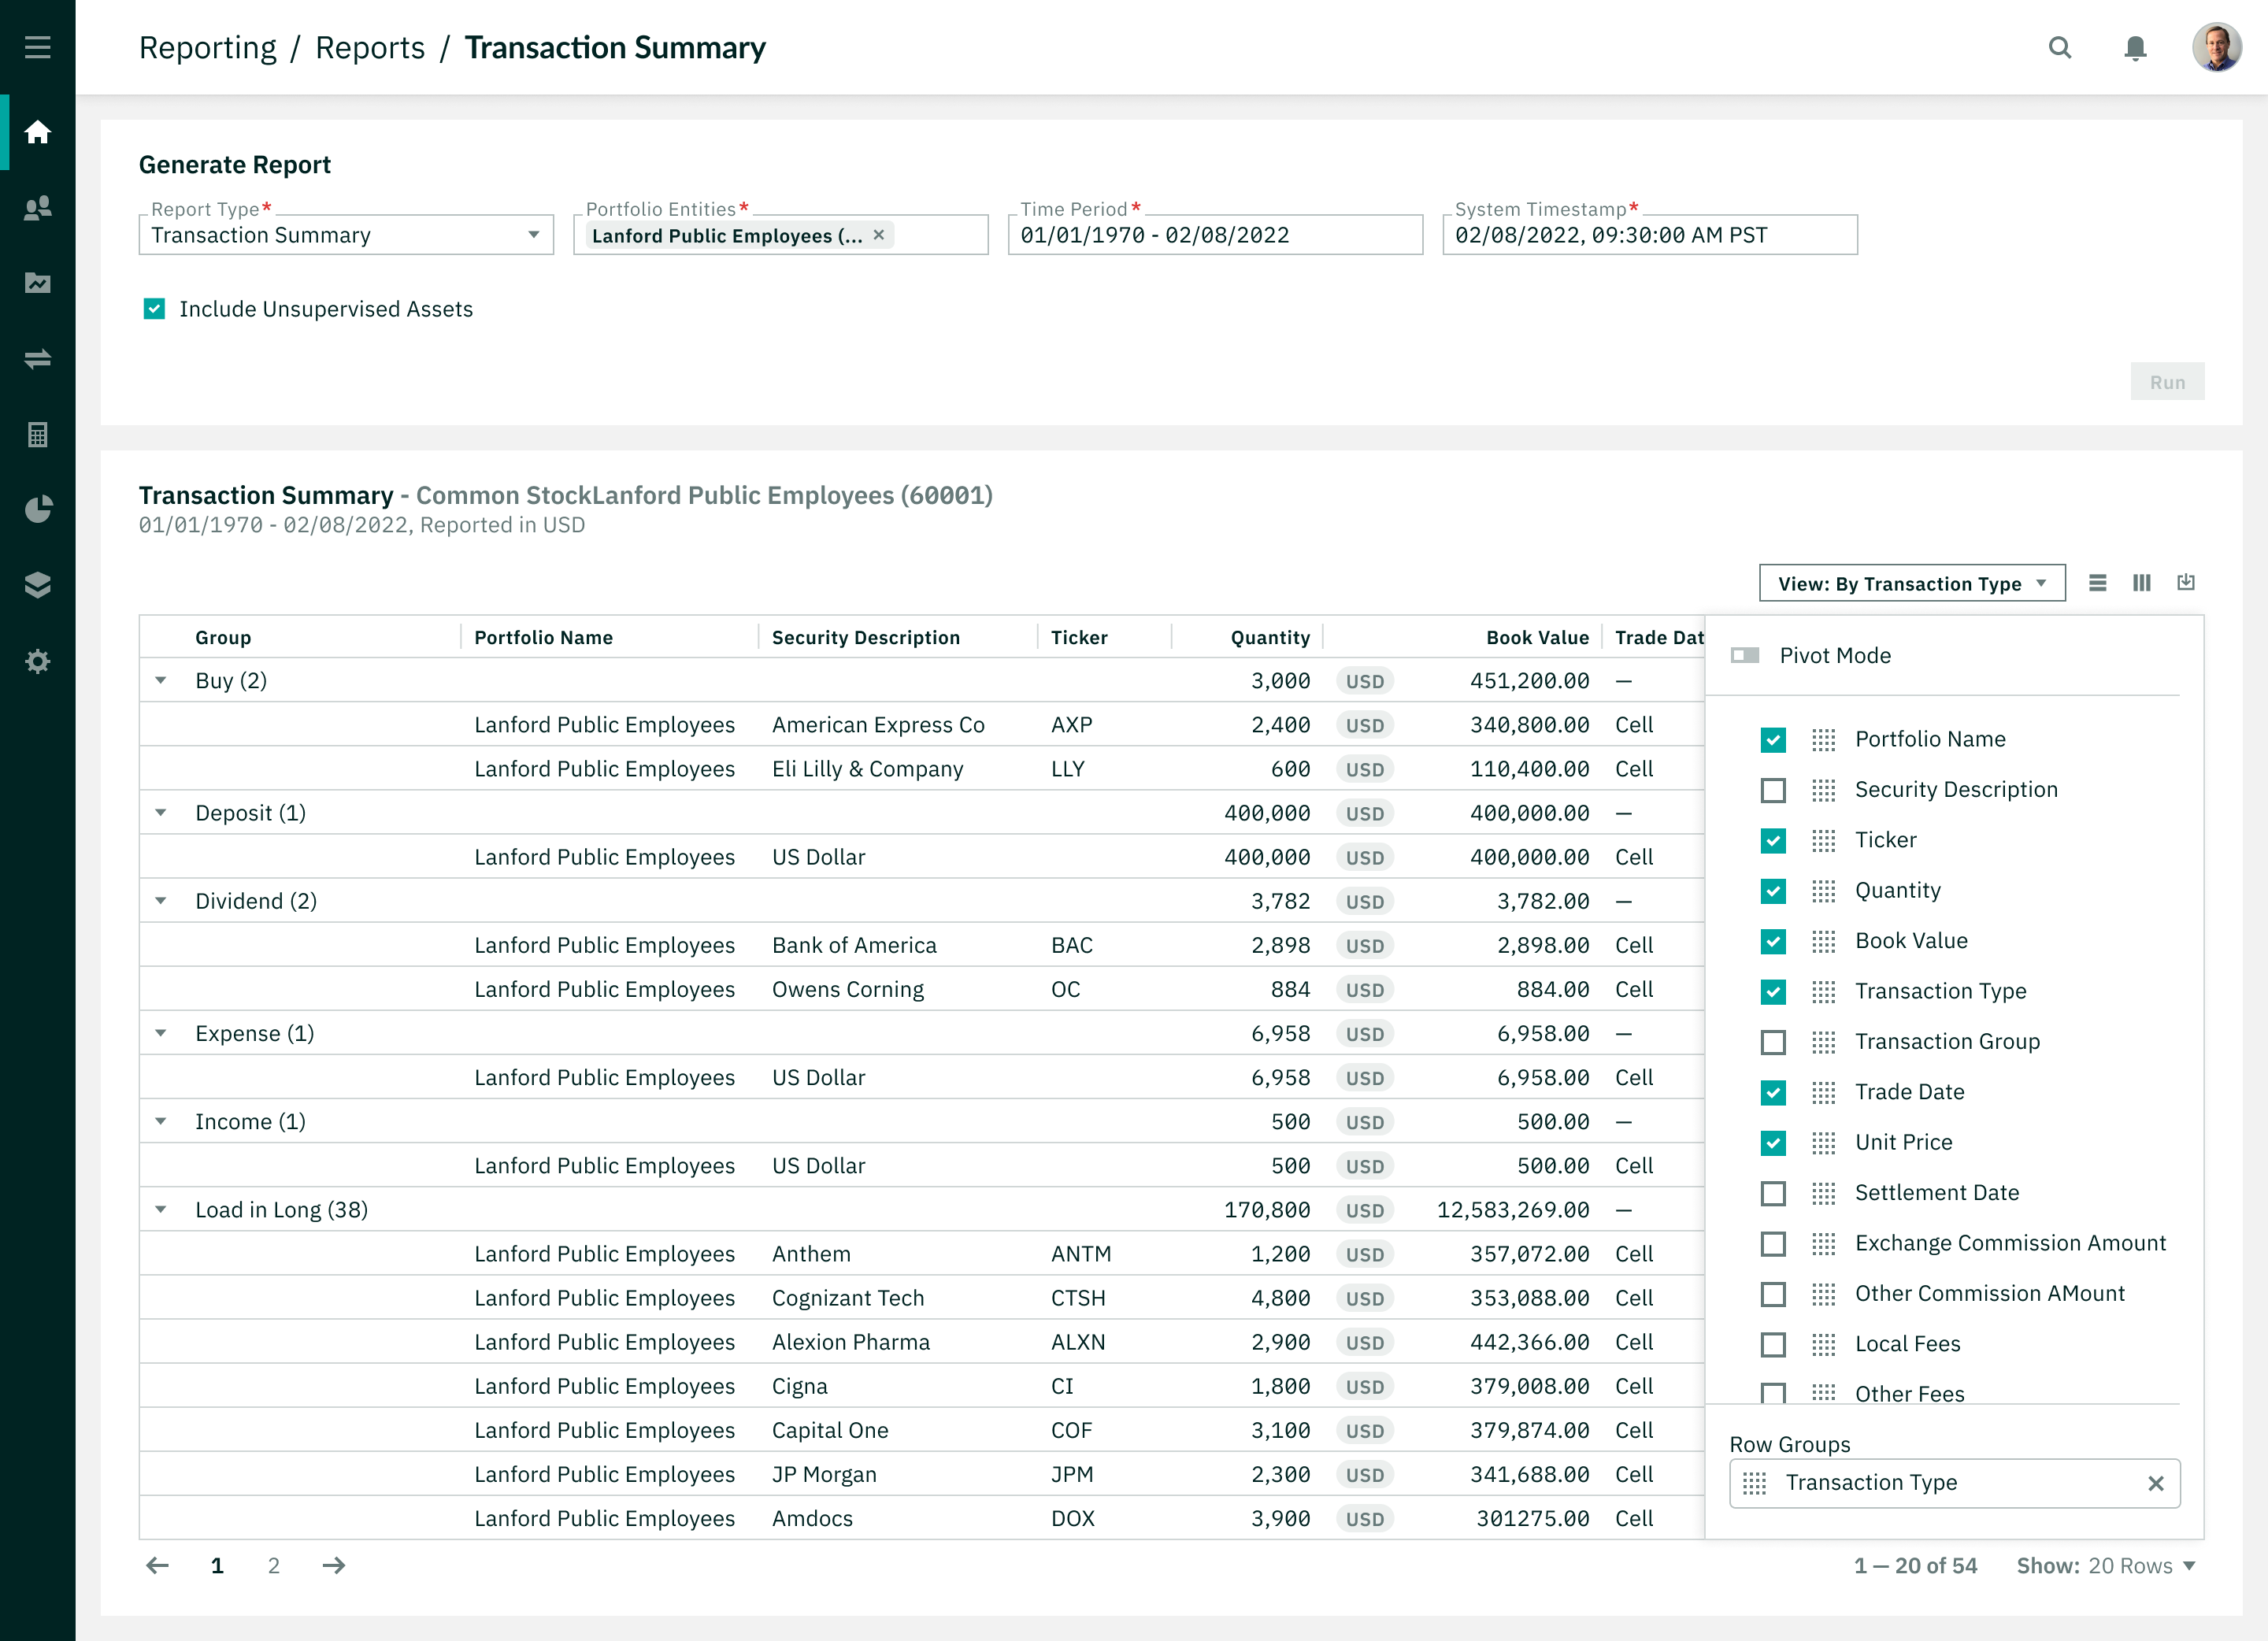Toggle Pivot Mode switch
Image resolution: width=2268 pixels, height=1641 pixels.
click(x=1744, y=655)
